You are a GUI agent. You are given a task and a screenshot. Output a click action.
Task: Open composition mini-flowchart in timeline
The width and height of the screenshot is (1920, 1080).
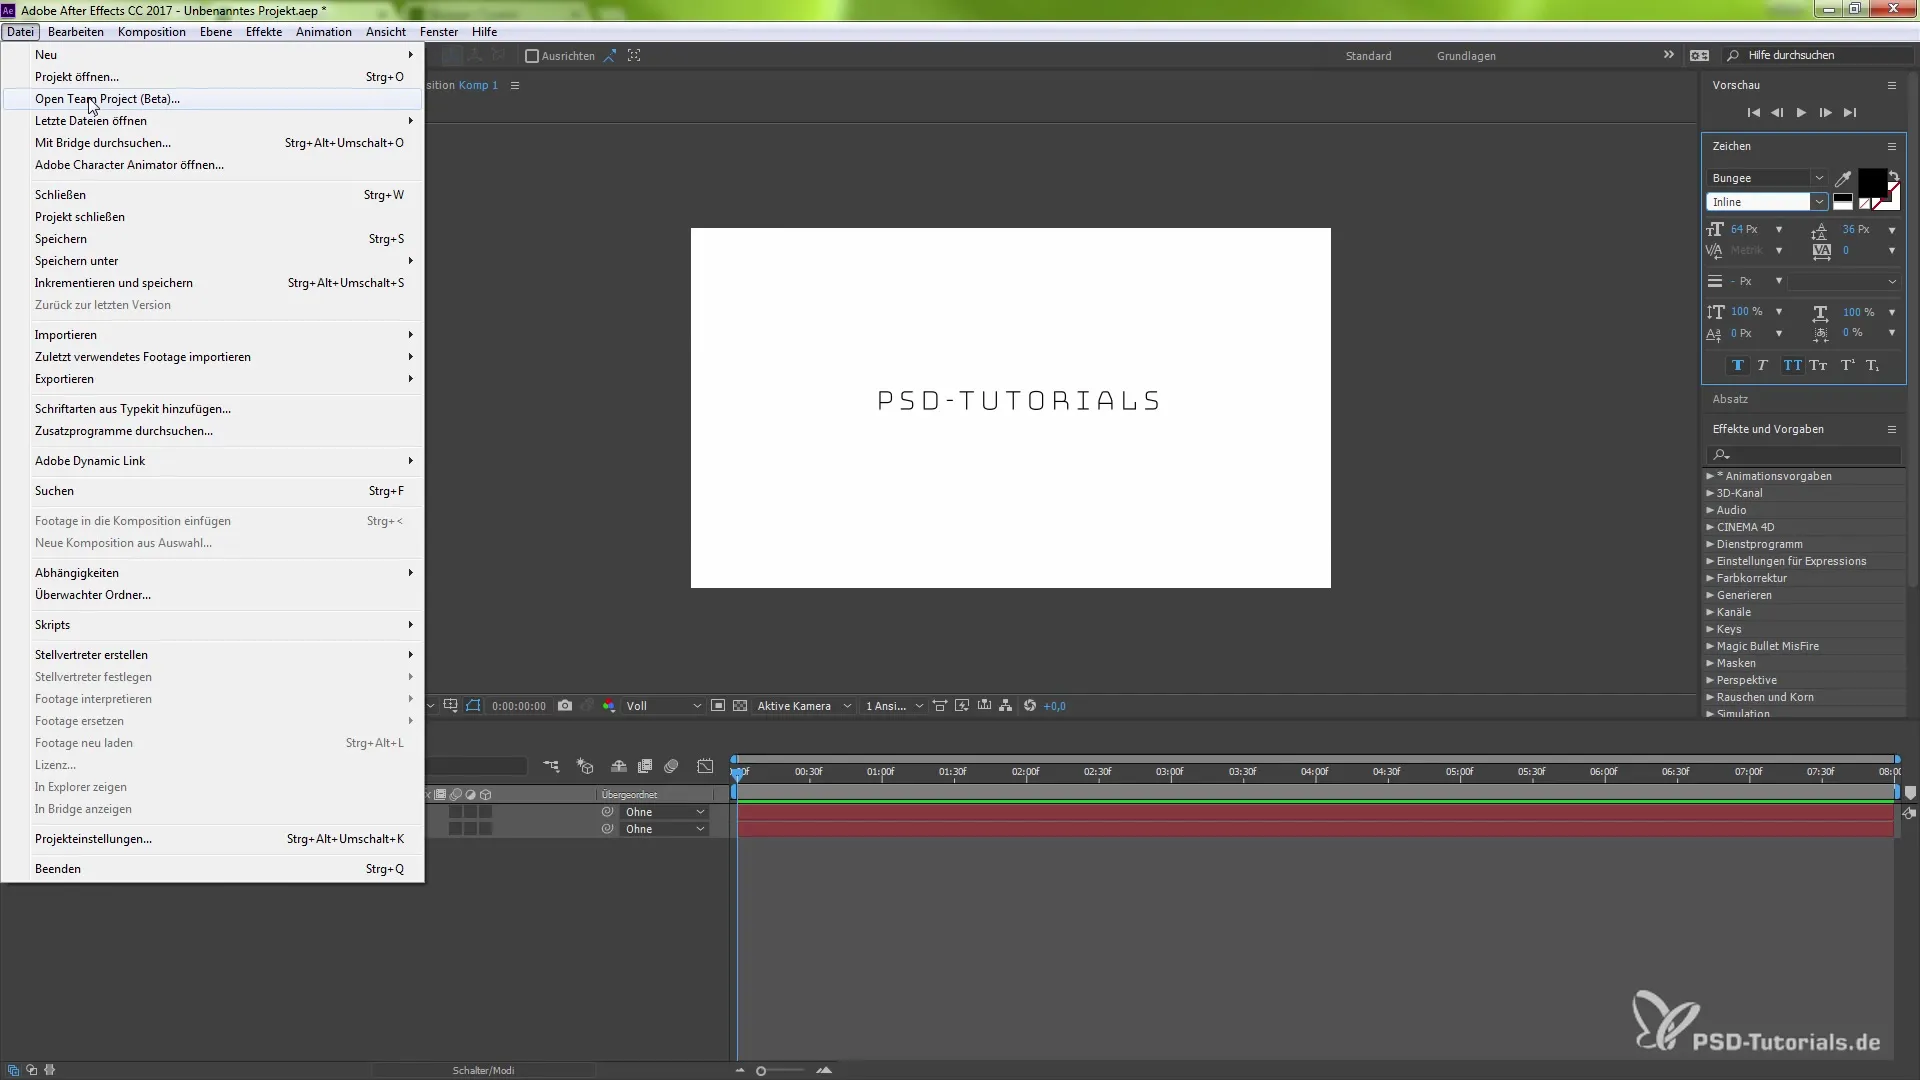pos(552,766)
